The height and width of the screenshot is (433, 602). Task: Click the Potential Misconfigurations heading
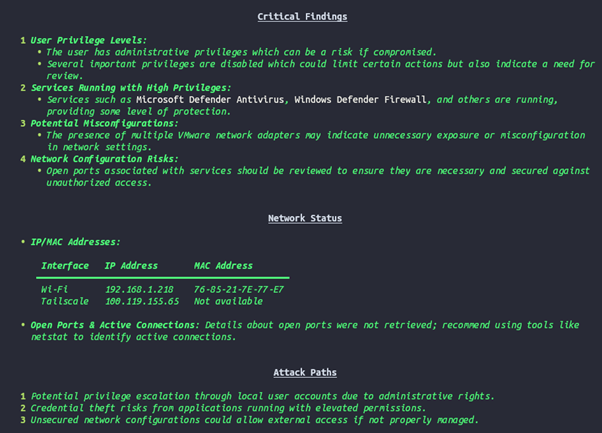(104, 123)
